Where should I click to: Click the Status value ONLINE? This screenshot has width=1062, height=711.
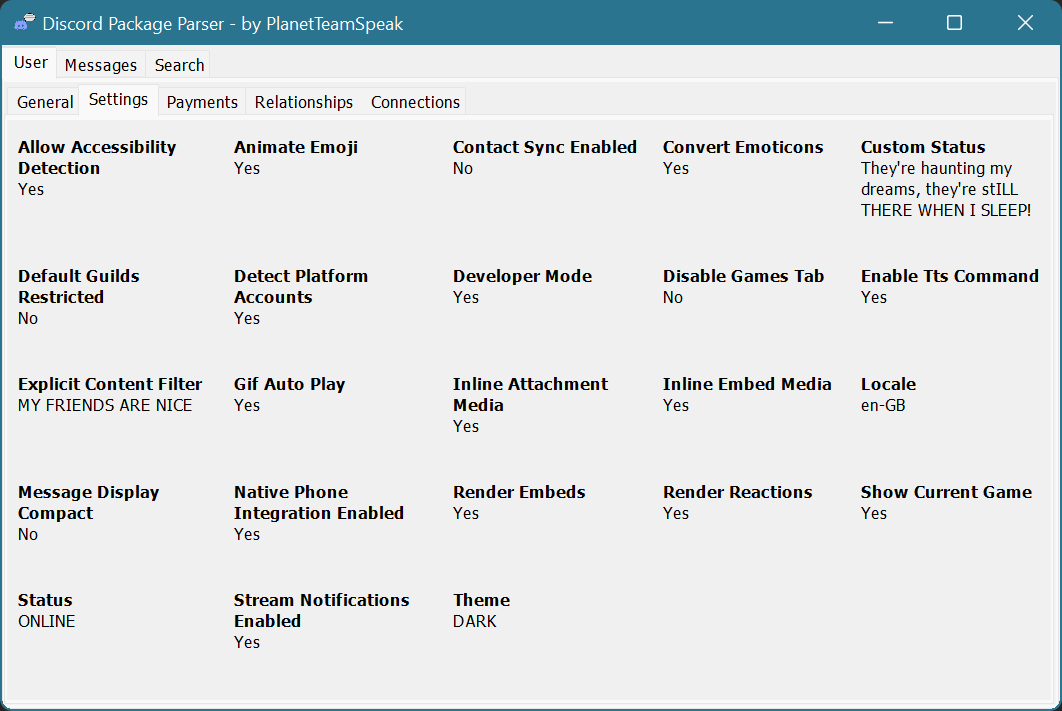point(46,621)
